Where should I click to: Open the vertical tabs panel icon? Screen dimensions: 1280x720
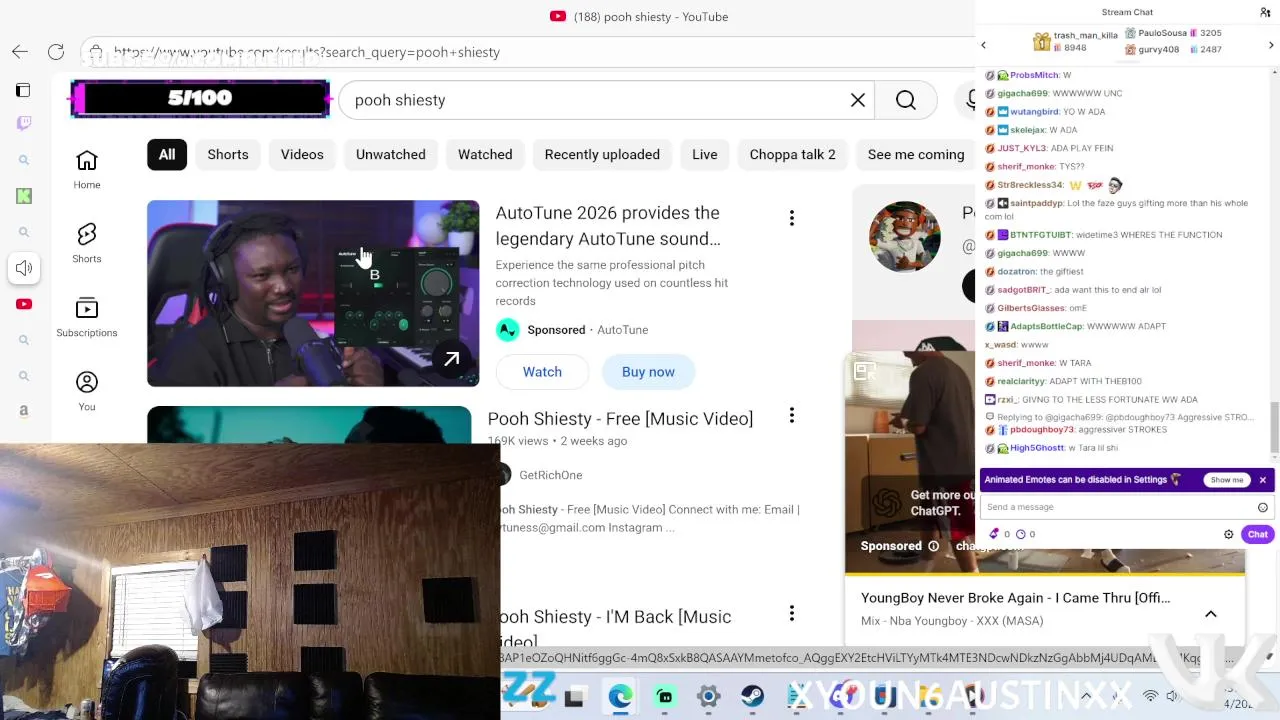click(23, 90)
